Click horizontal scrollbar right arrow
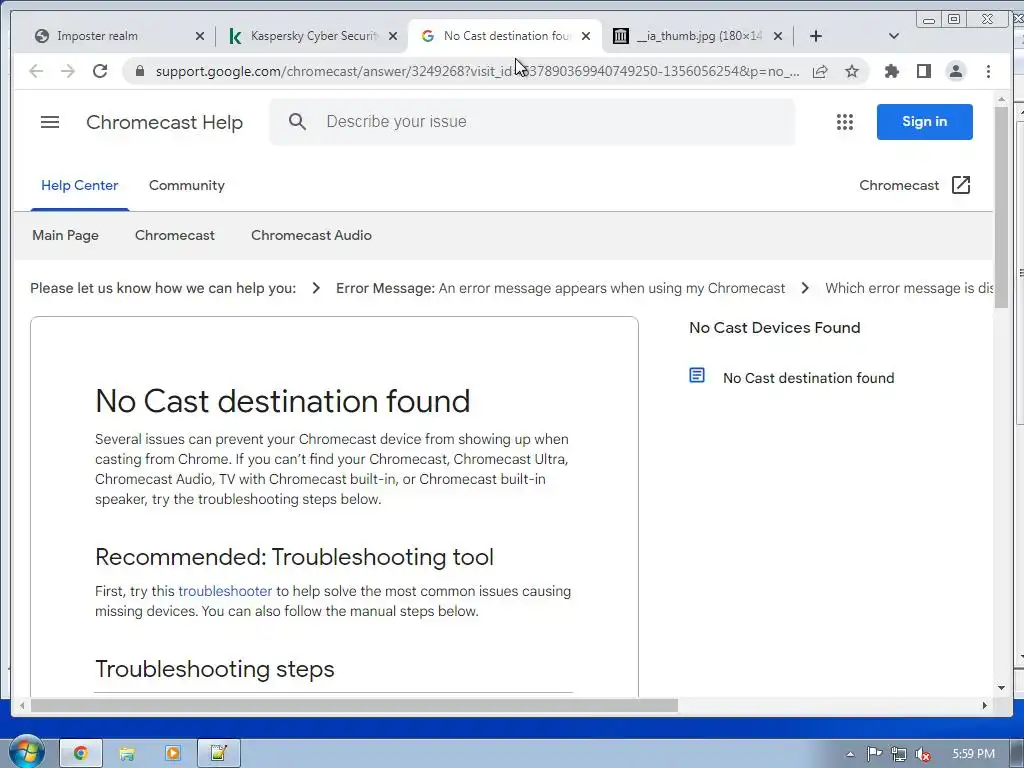The width and height of the screenshot is (1024, 768). pyautogui.click(x=985, y=705)
